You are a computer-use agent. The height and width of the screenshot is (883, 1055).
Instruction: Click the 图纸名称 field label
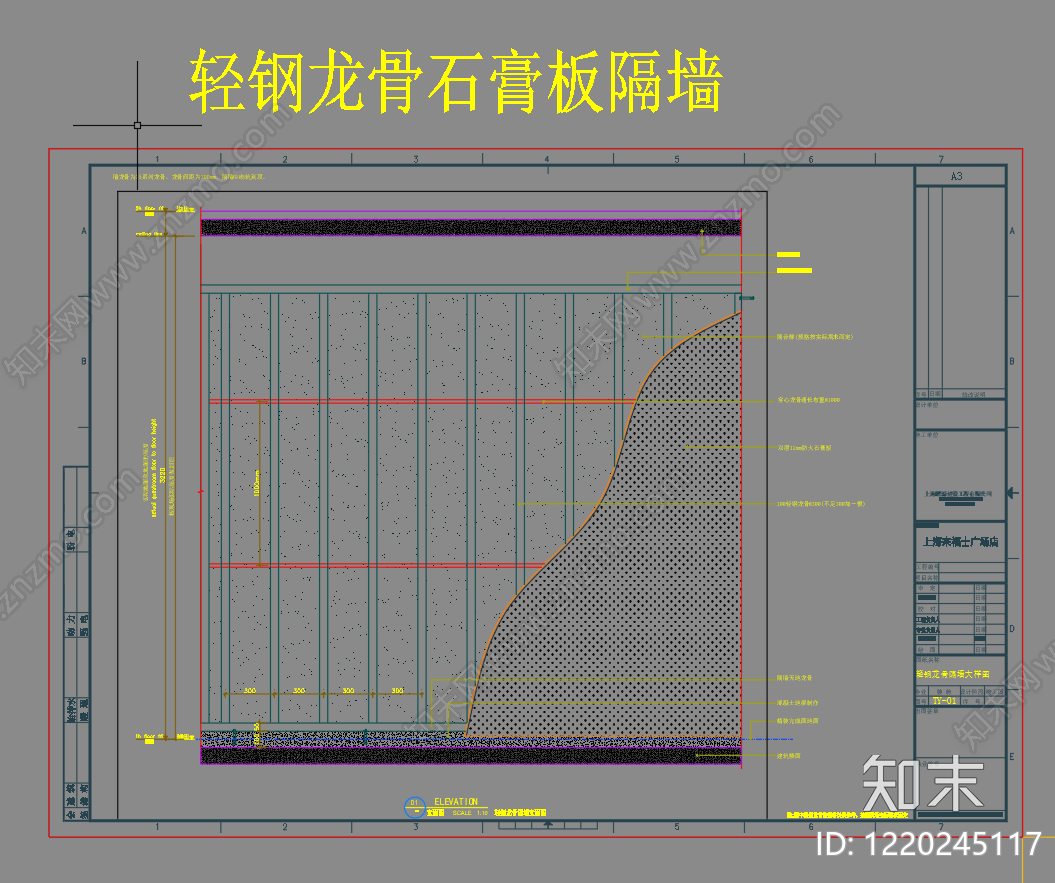click(927, 660)
